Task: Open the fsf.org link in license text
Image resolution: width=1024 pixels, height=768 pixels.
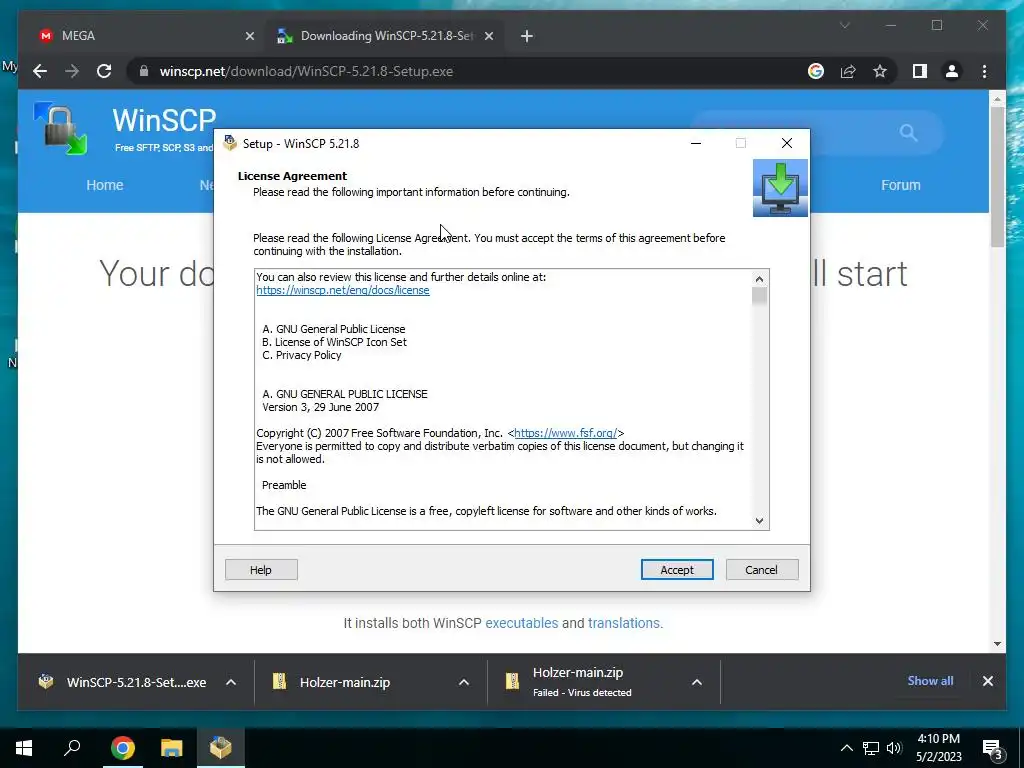Action: 566,433
